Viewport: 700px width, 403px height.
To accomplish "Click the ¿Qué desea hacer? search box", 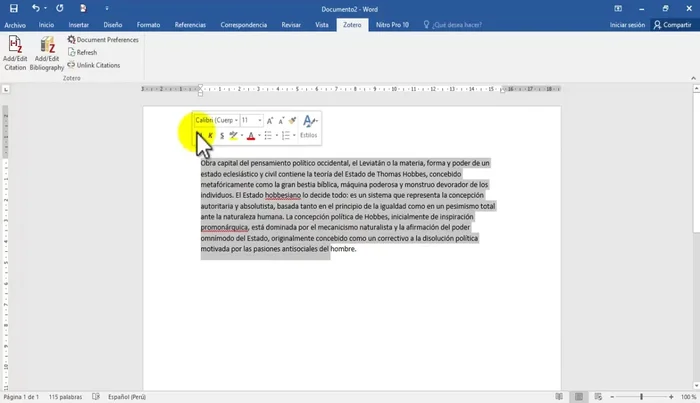I will pyautogui.click(x=453, y=25).
